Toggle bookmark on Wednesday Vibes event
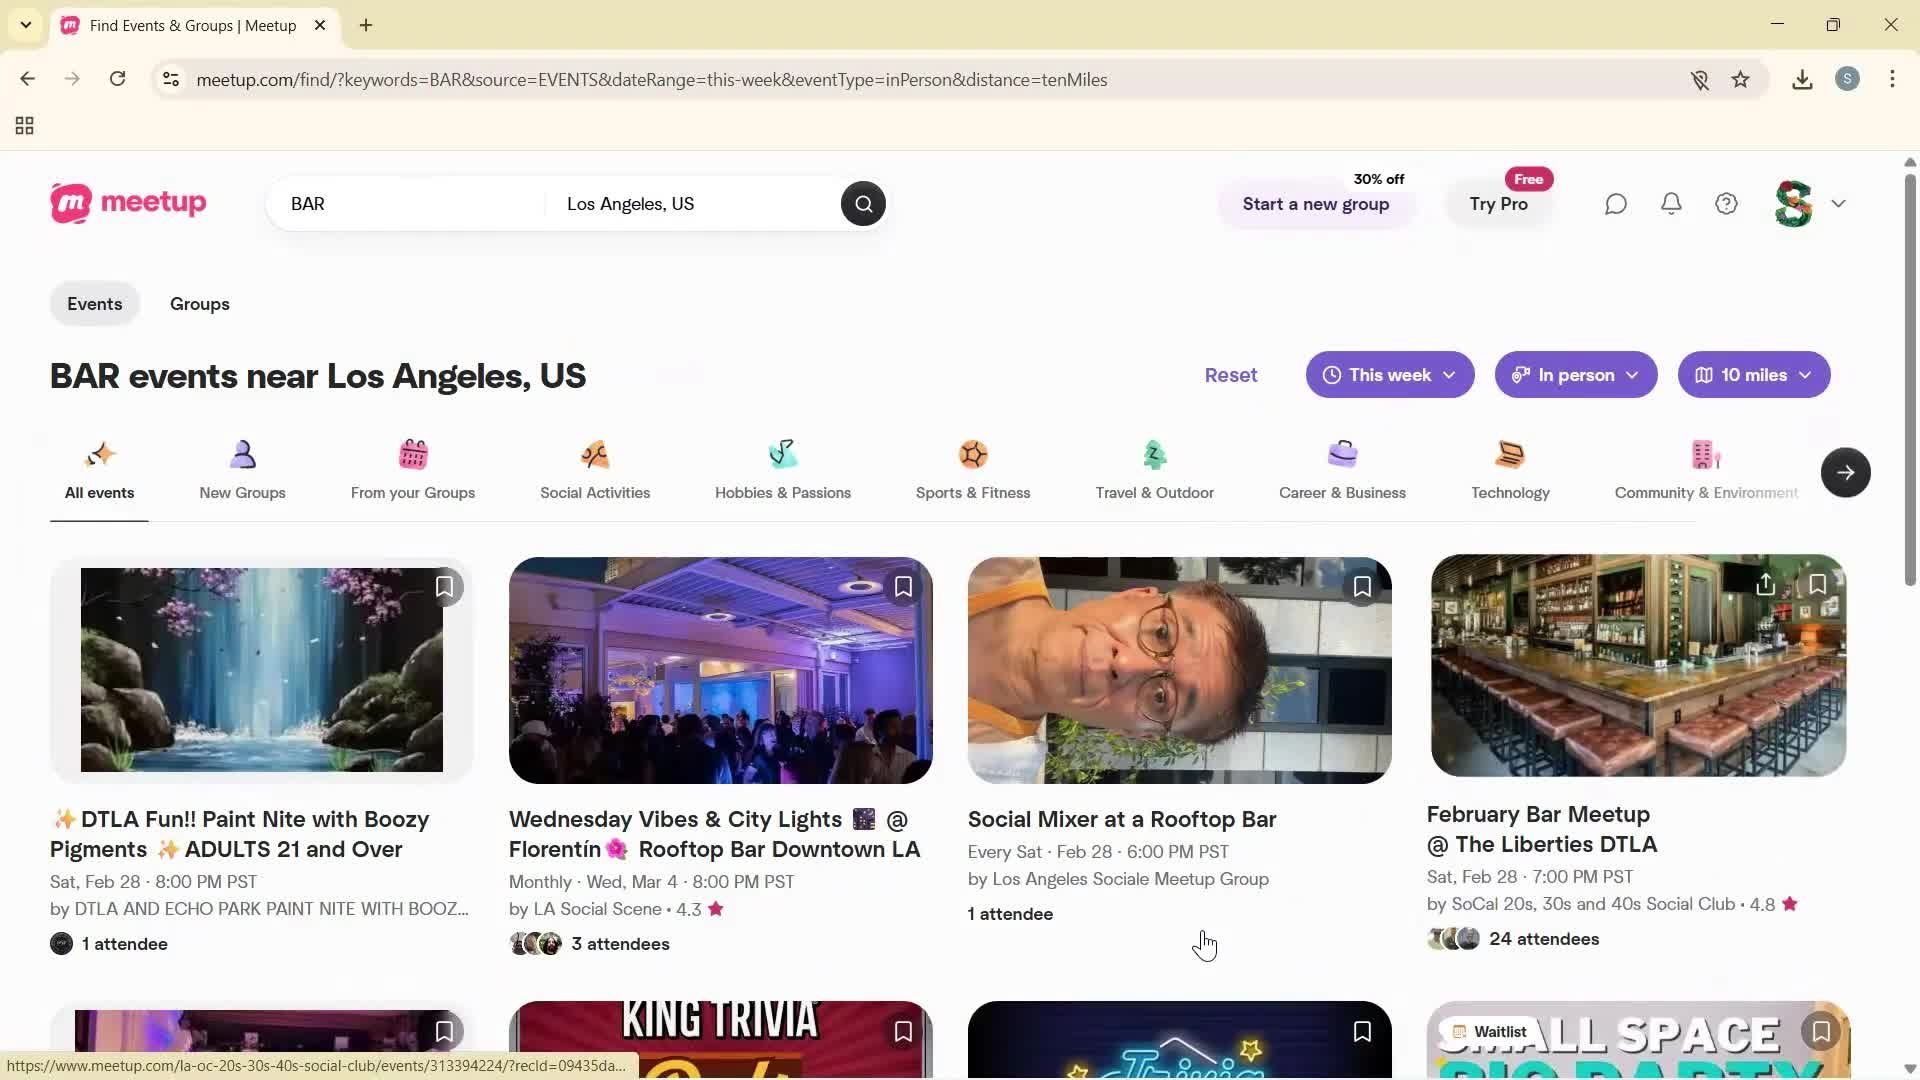This screenshot has width=1920, height=1080. tap(903, 586)
